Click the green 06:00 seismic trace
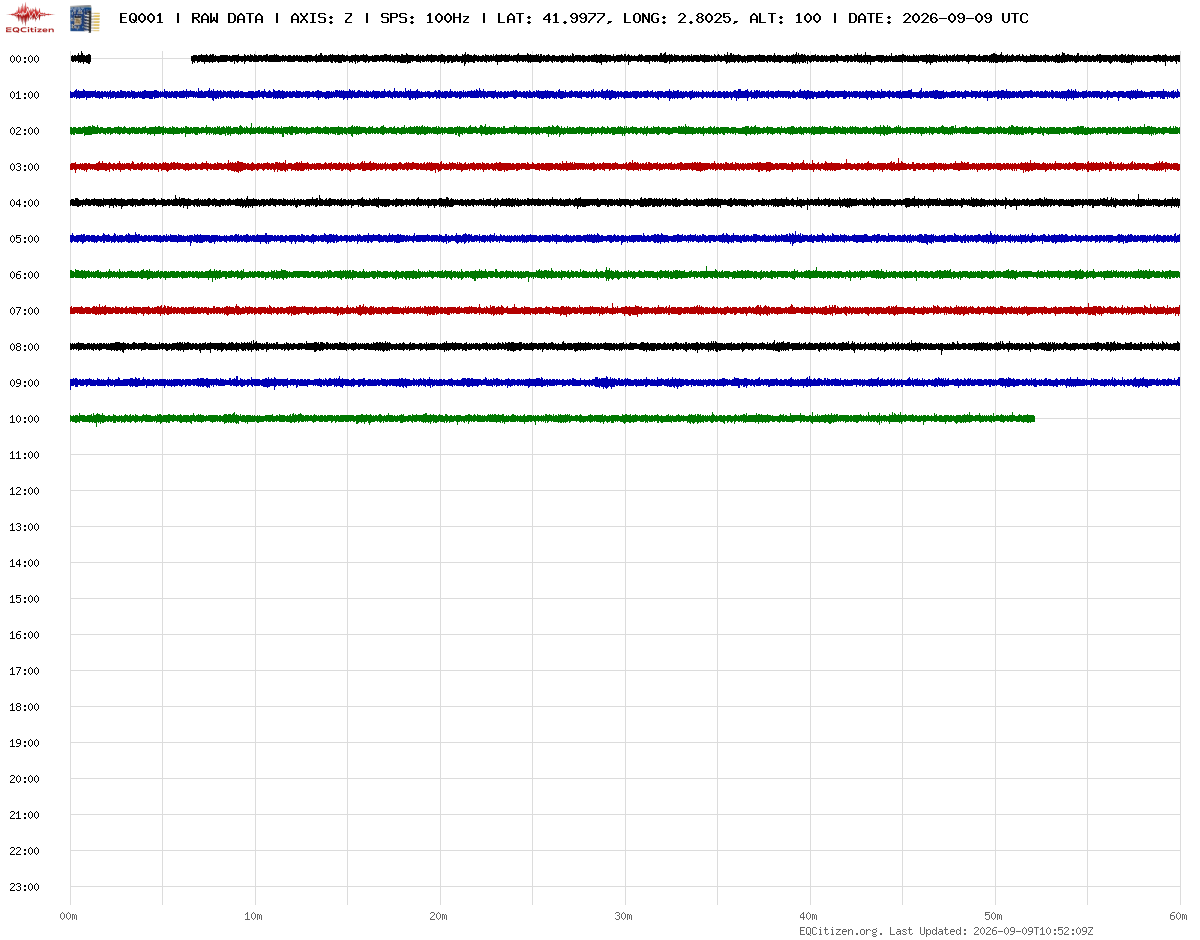Screen dimensions: 1200x940 pos(625,274)
